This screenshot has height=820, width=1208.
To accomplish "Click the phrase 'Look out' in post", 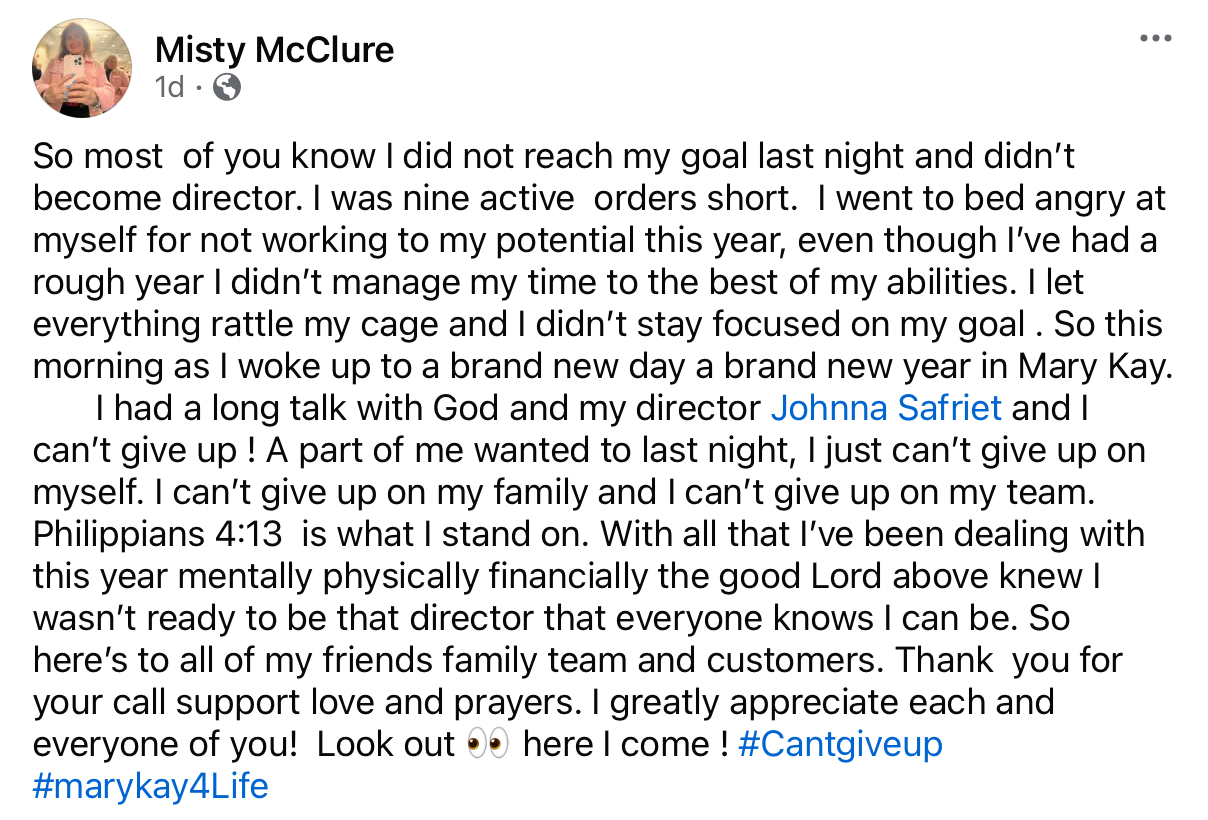I will coord(386,744).
